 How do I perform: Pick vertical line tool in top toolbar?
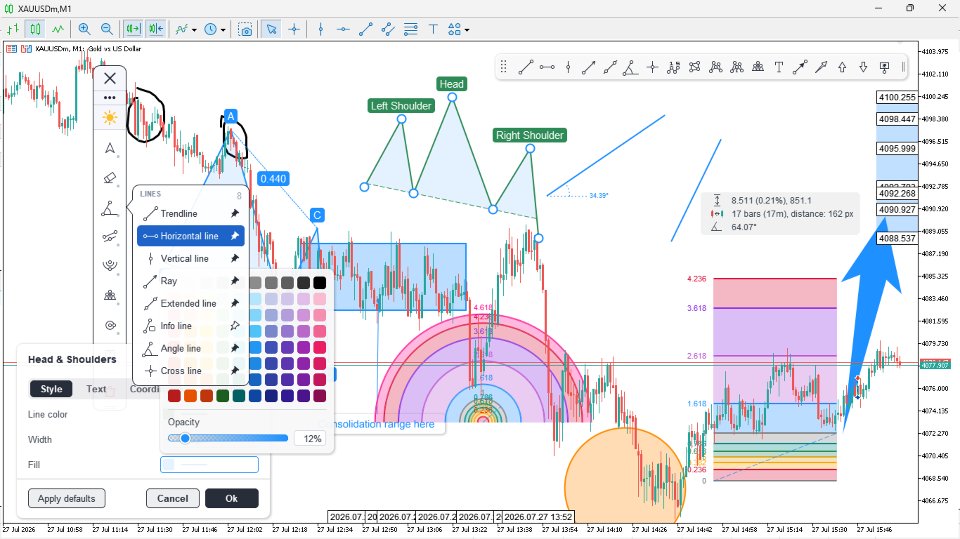321,29
